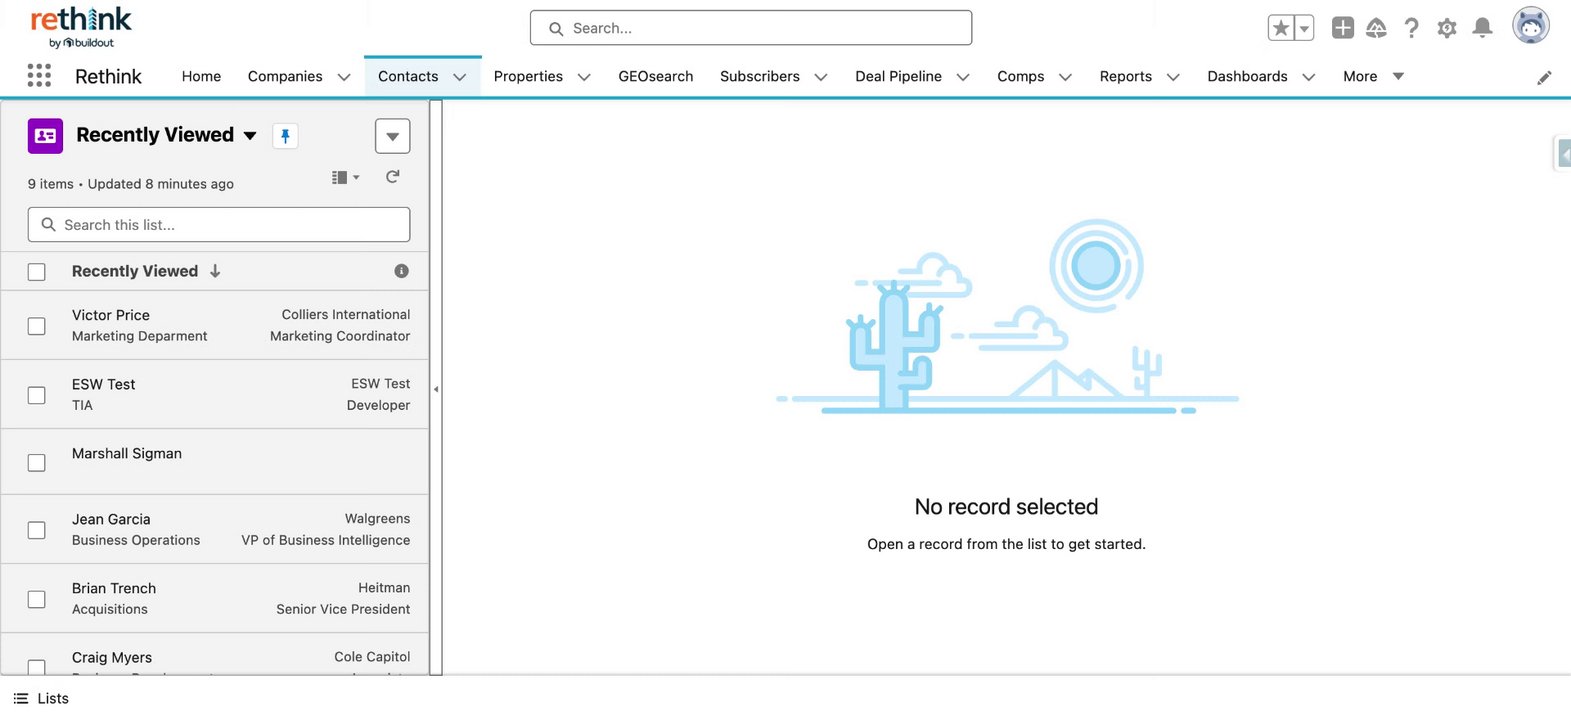
Task: Check the Marshall Sigman row checkbox
Action: coord(37,463)
